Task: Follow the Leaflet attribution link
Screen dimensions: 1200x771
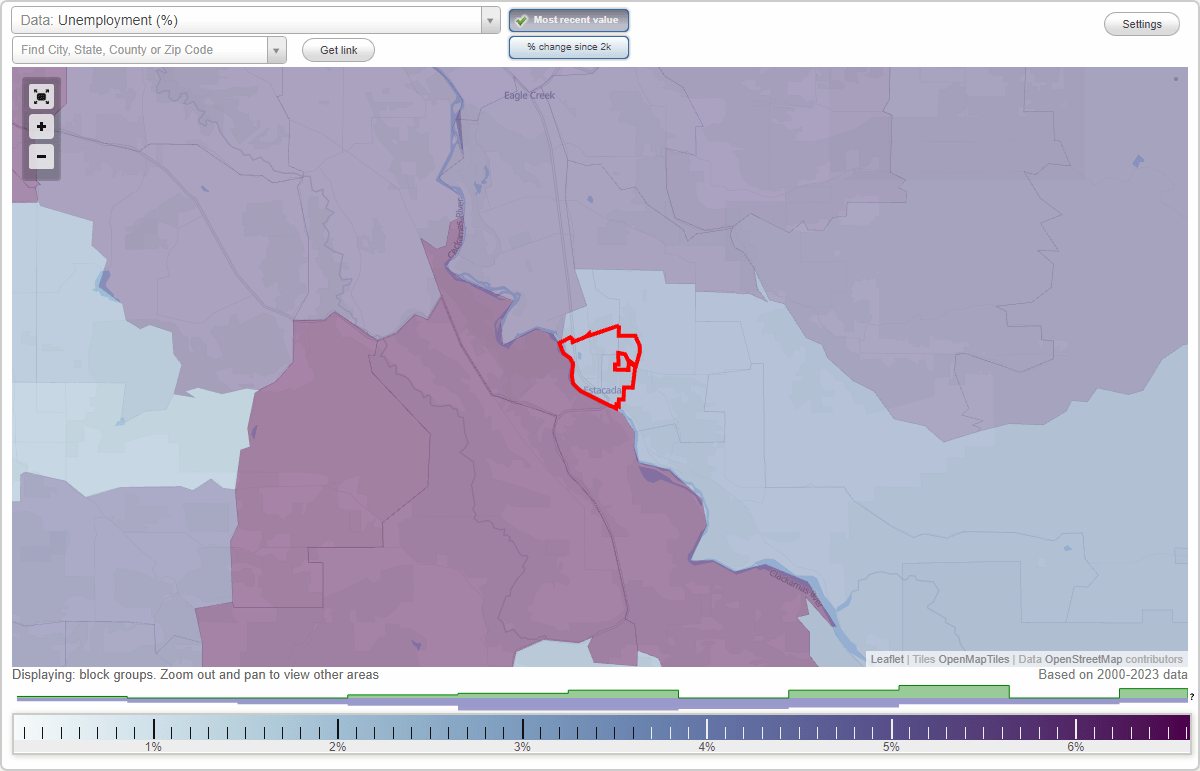Action: [886, 659]
